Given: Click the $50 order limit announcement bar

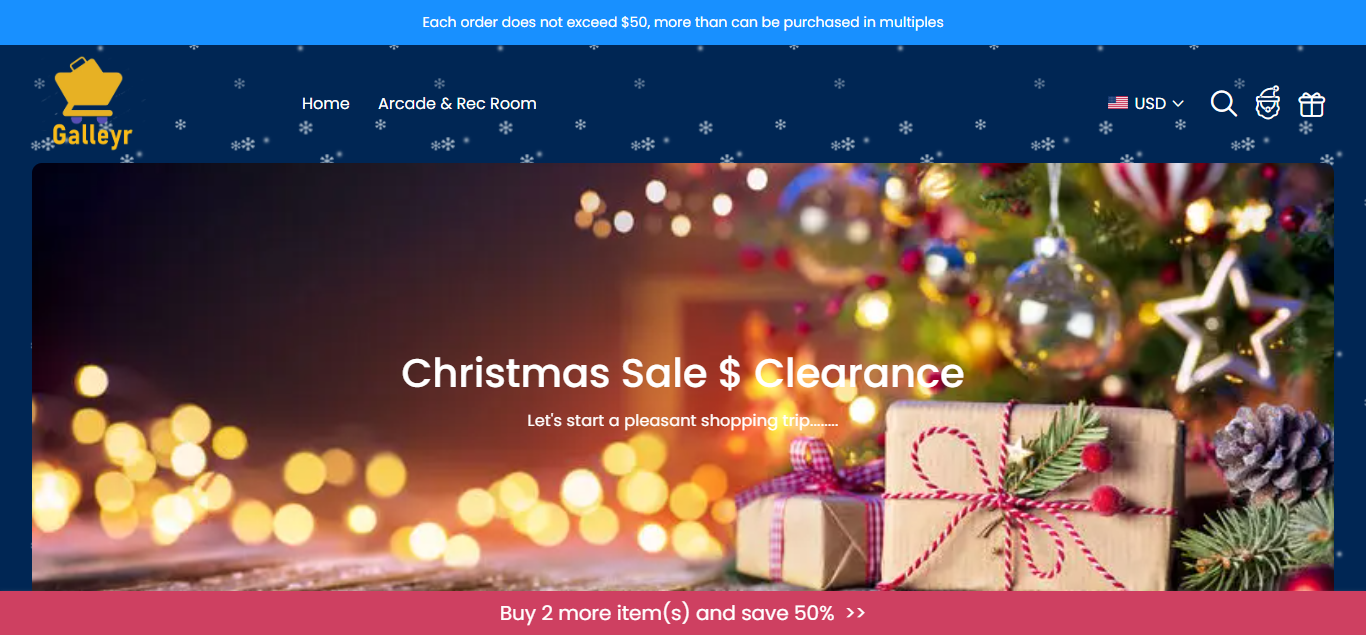Looking at the screenshot, I should (x=683, y=22).
